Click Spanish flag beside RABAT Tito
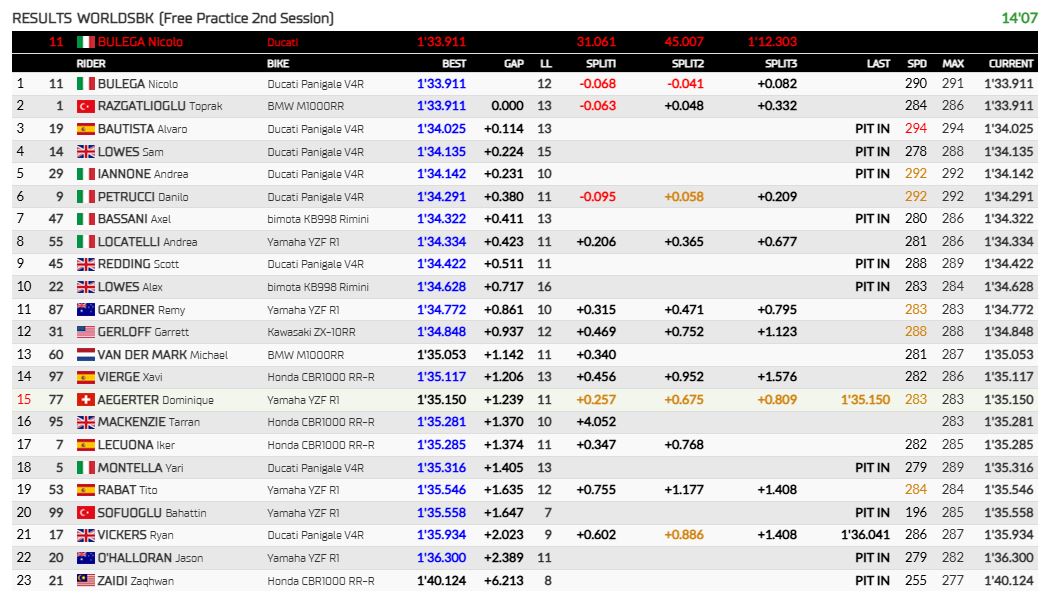 click(86, 490)
